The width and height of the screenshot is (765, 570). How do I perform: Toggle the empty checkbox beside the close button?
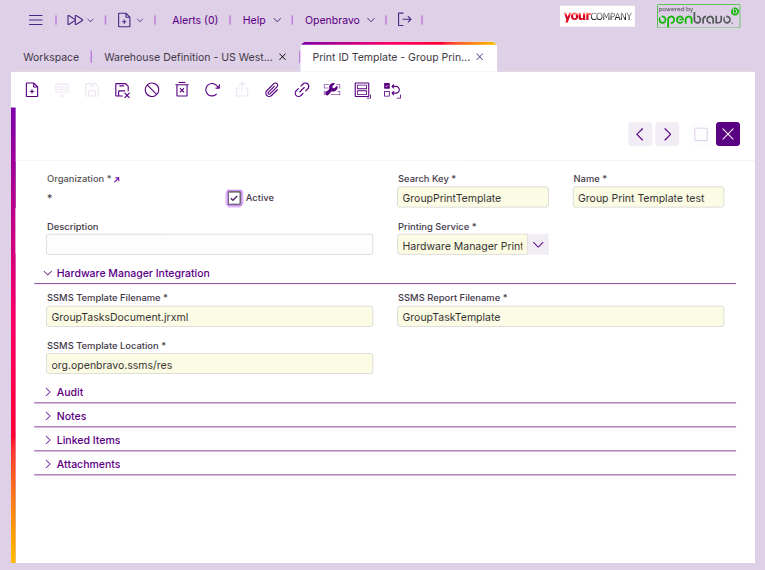[701, 134]
